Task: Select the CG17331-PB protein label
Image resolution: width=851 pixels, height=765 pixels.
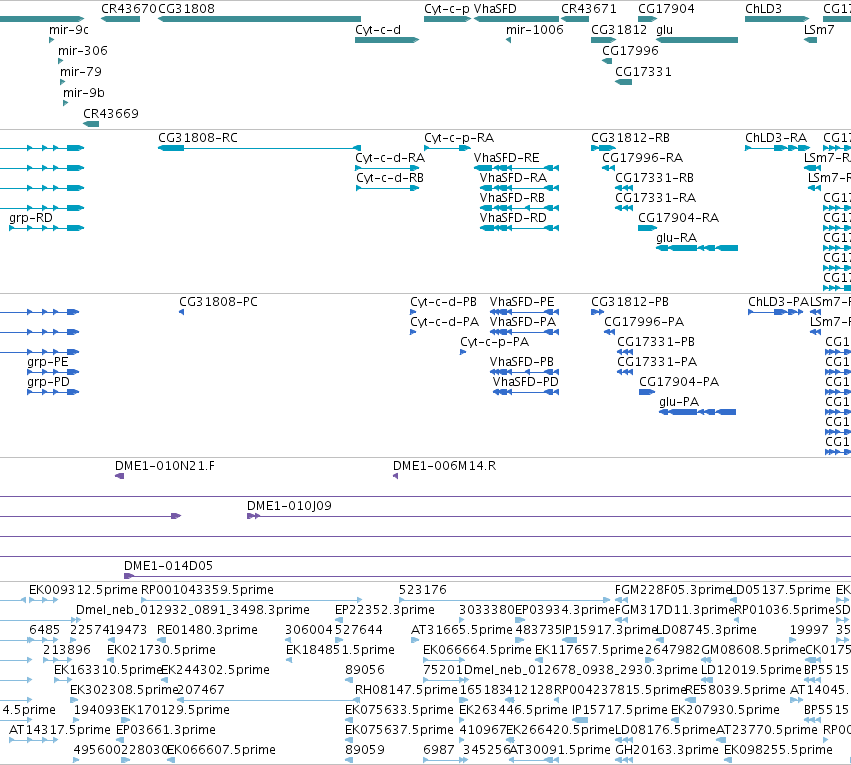Action: (x=656, y=342)
